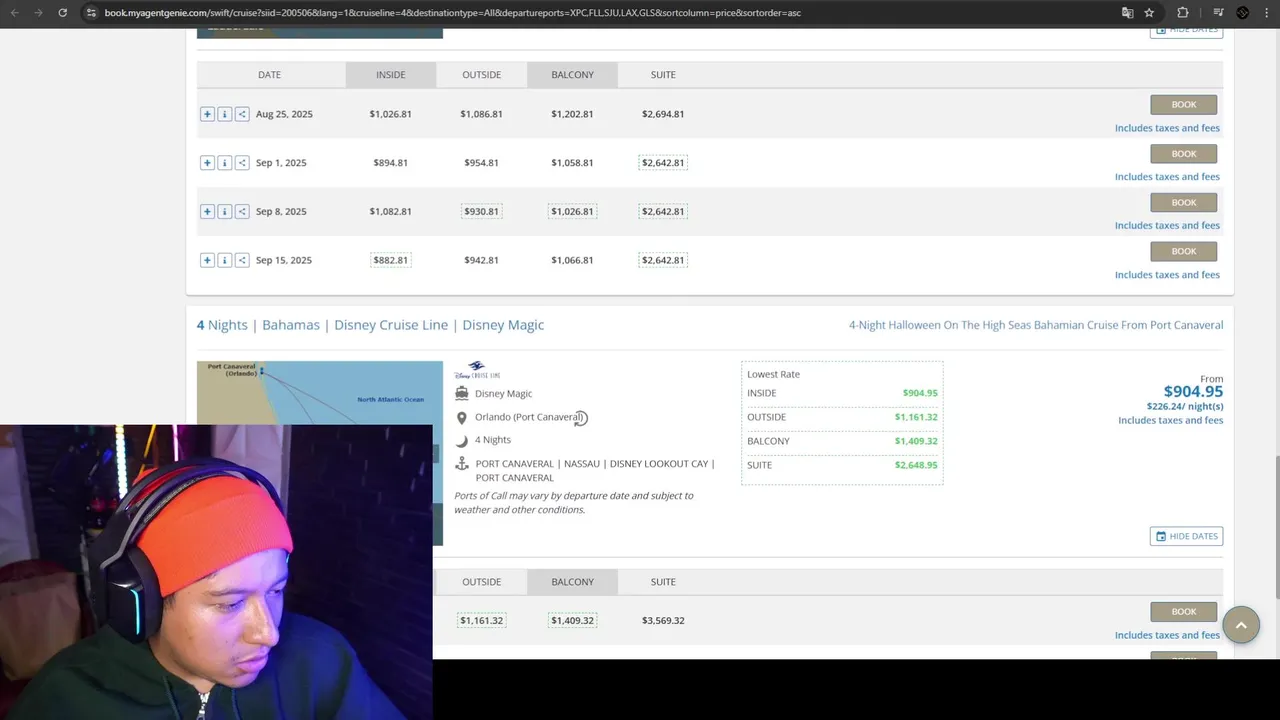Screen dimensions: 1280x720
Task: Select OUTSIDE header in Disney Magic table
Action: [481, 582]
